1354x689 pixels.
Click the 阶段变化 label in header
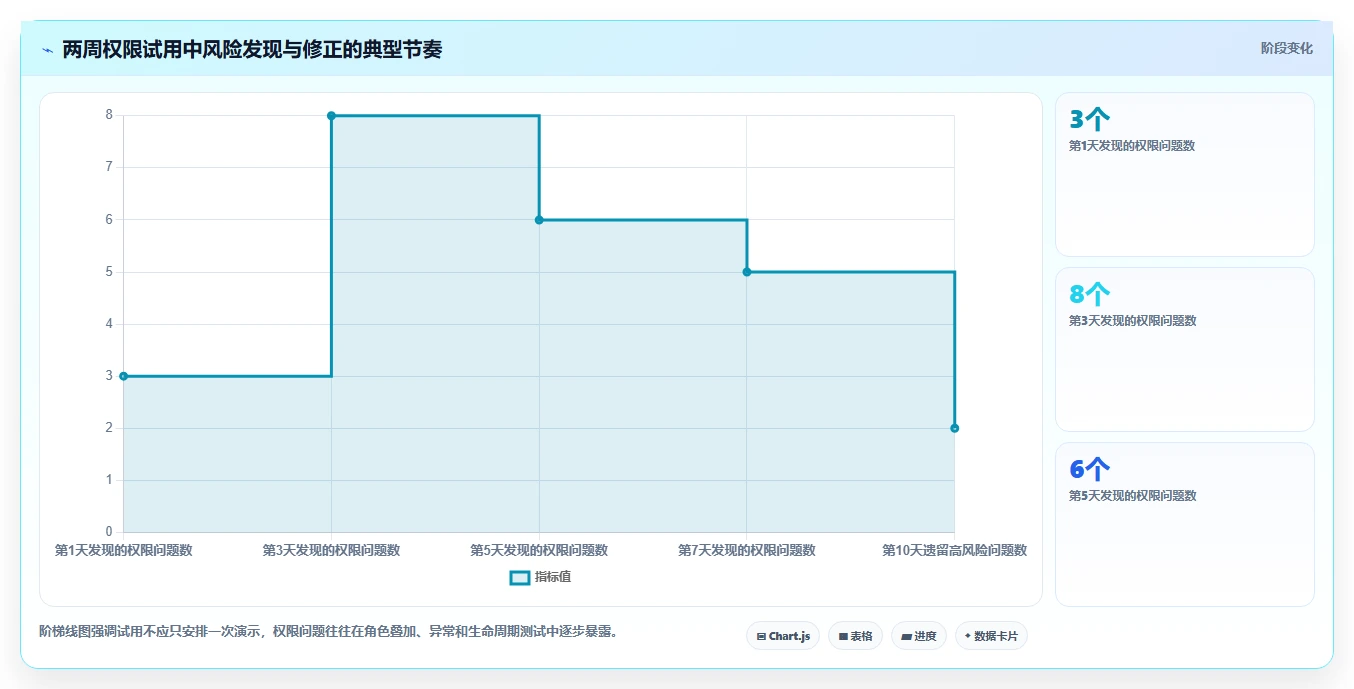(1286, 48)
